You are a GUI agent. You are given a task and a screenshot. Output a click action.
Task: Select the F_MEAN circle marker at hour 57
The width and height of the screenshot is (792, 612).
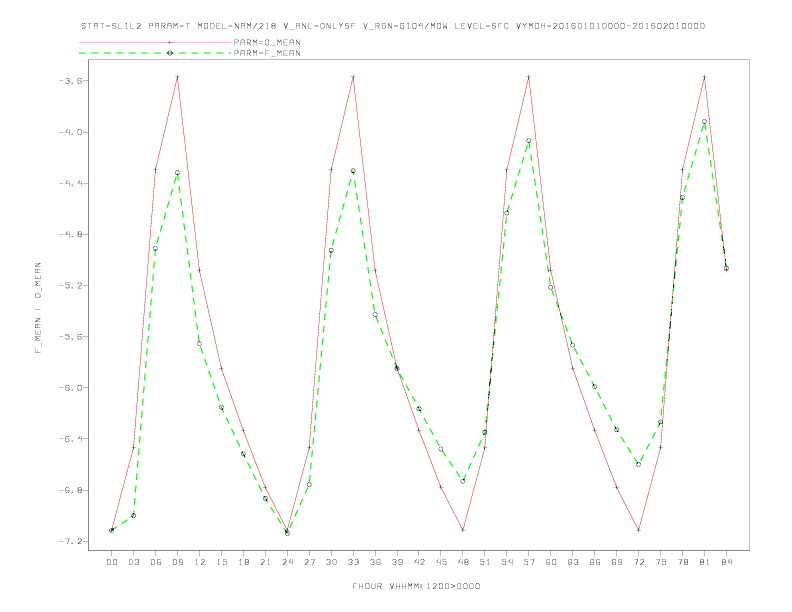click(x=529, y=141)
